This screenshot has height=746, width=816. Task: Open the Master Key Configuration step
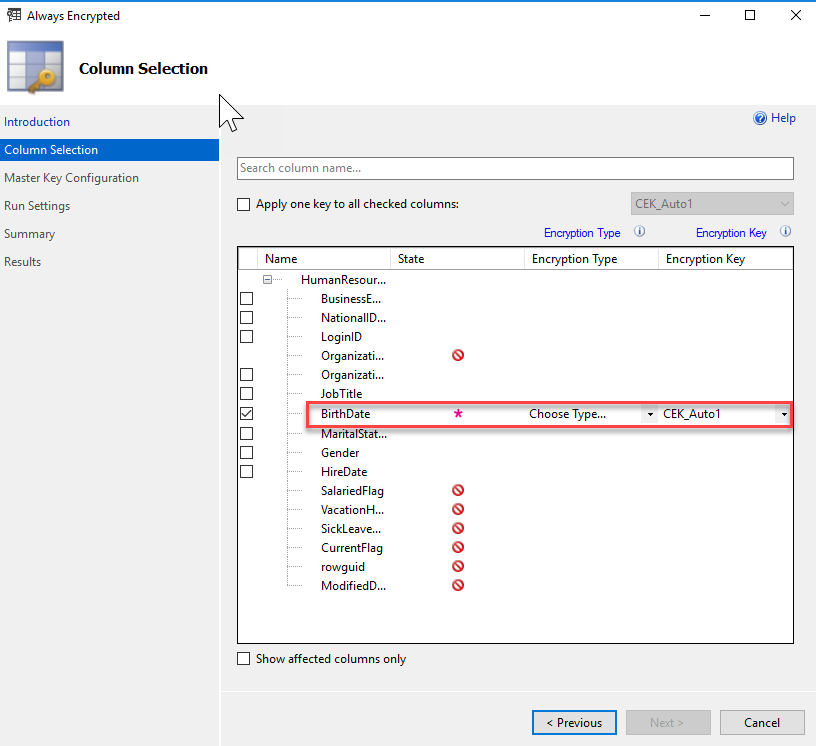tap(71, 178)
